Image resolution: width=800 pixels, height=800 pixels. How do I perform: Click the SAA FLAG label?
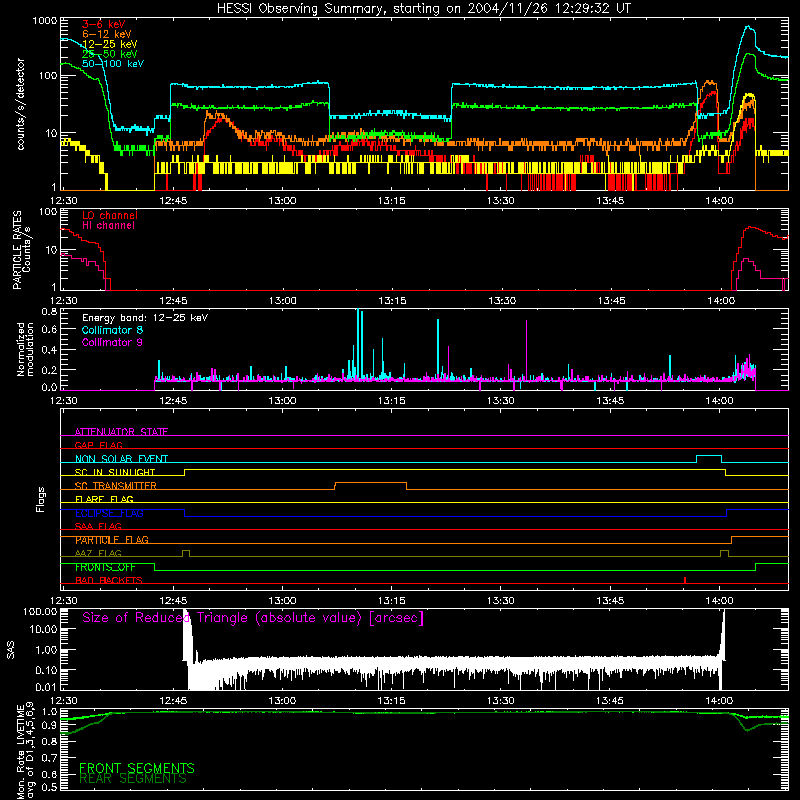click(98, 526)
